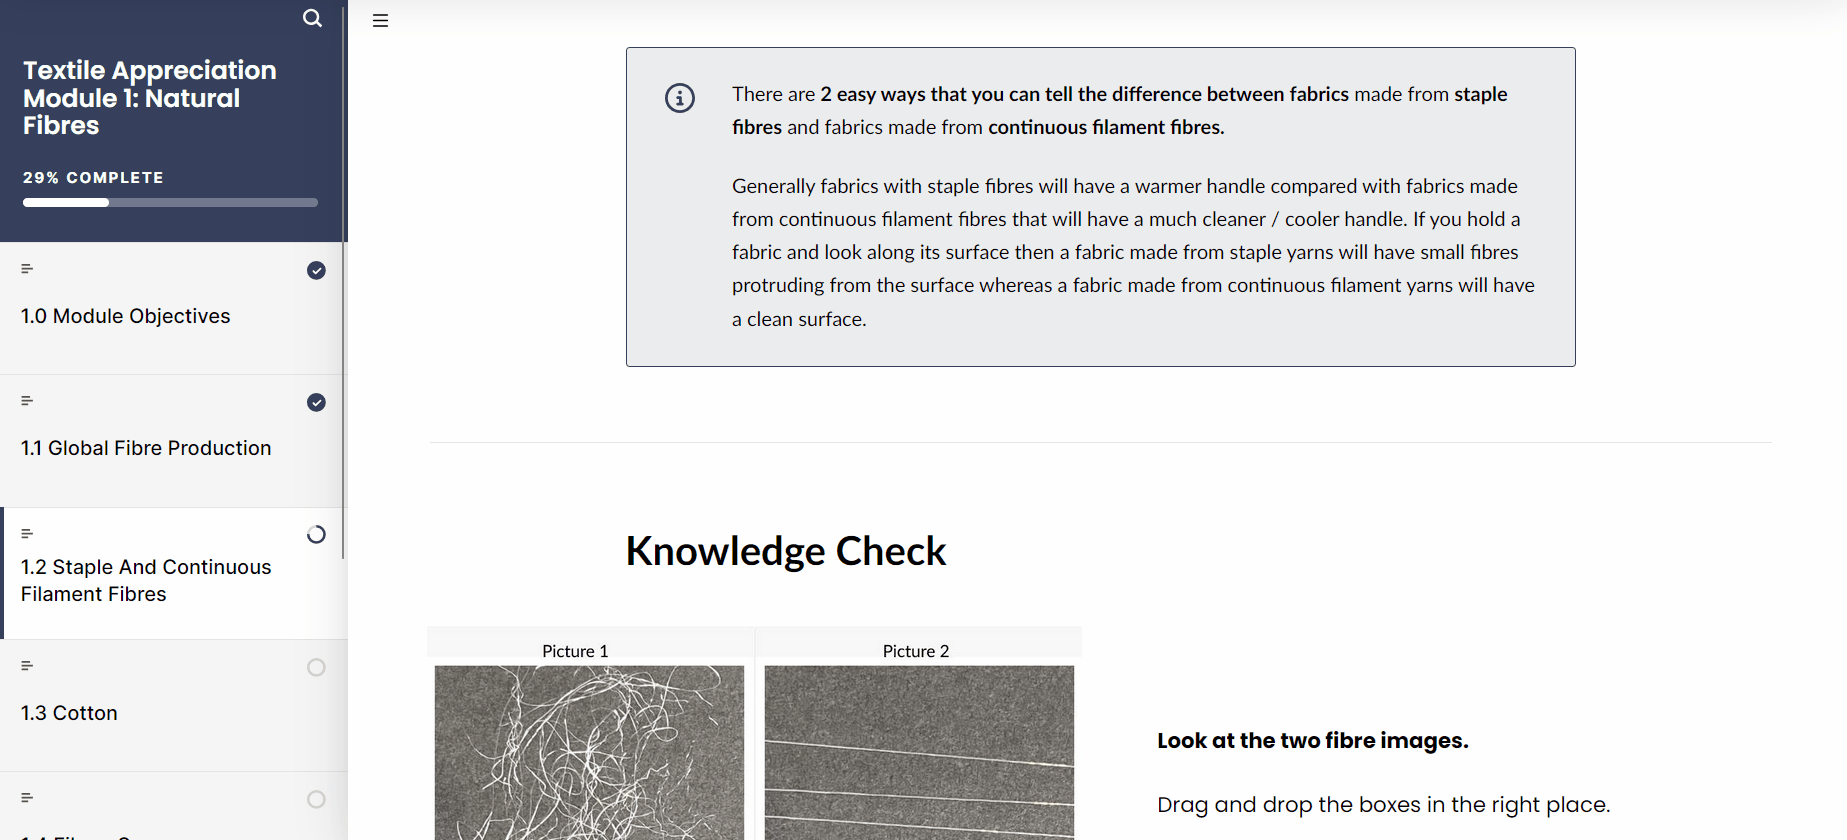The width and height of the screenshot is (1847, 840).
Task: Click the info icon in the note box
Action: 680,98
